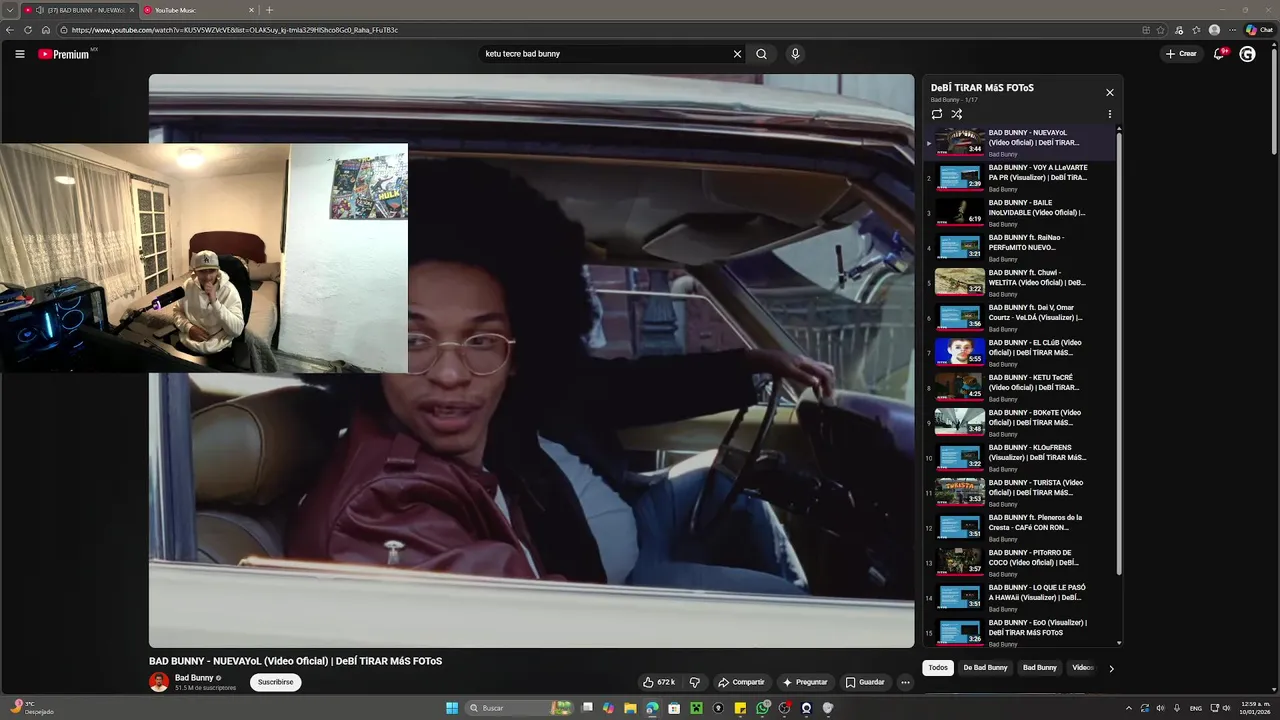Play KETU TeCRÉ playlist item
This screenshot has width=1280, height=720.
tap(1019, 388)
